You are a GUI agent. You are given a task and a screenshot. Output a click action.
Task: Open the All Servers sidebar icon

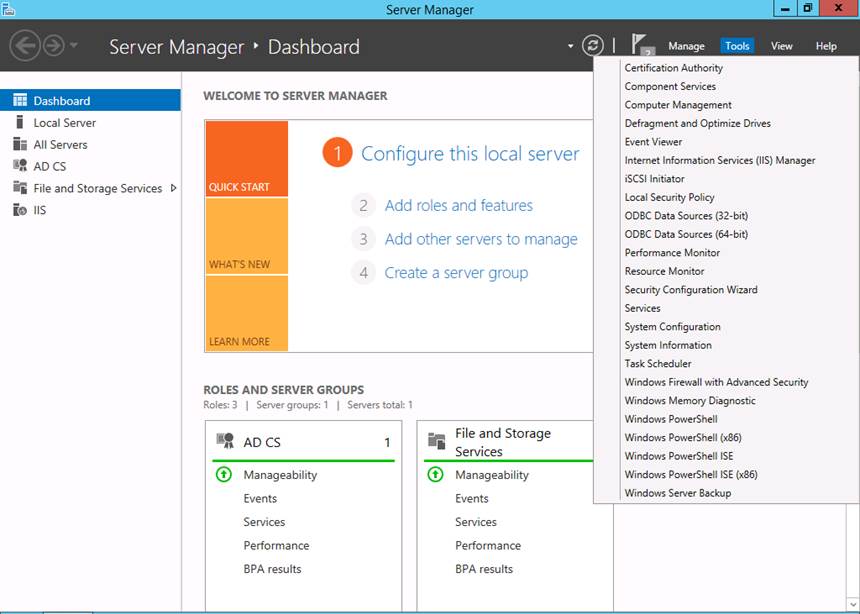[x=18, y=145]
